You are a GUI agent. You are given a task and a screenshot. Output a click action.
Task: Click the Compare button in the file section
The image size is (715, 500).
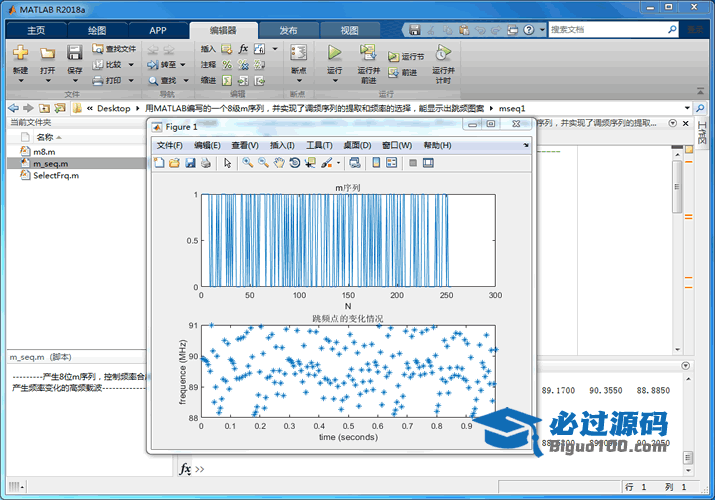pos(108,65)
